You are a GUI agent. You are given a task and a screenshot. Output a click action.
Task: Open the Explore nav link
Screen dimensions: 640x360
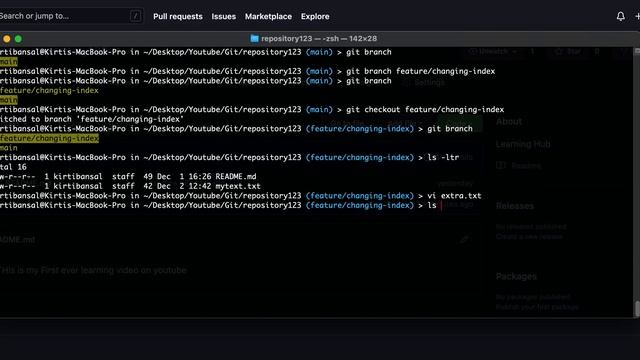pyautogui.click(x=315, y=17)
